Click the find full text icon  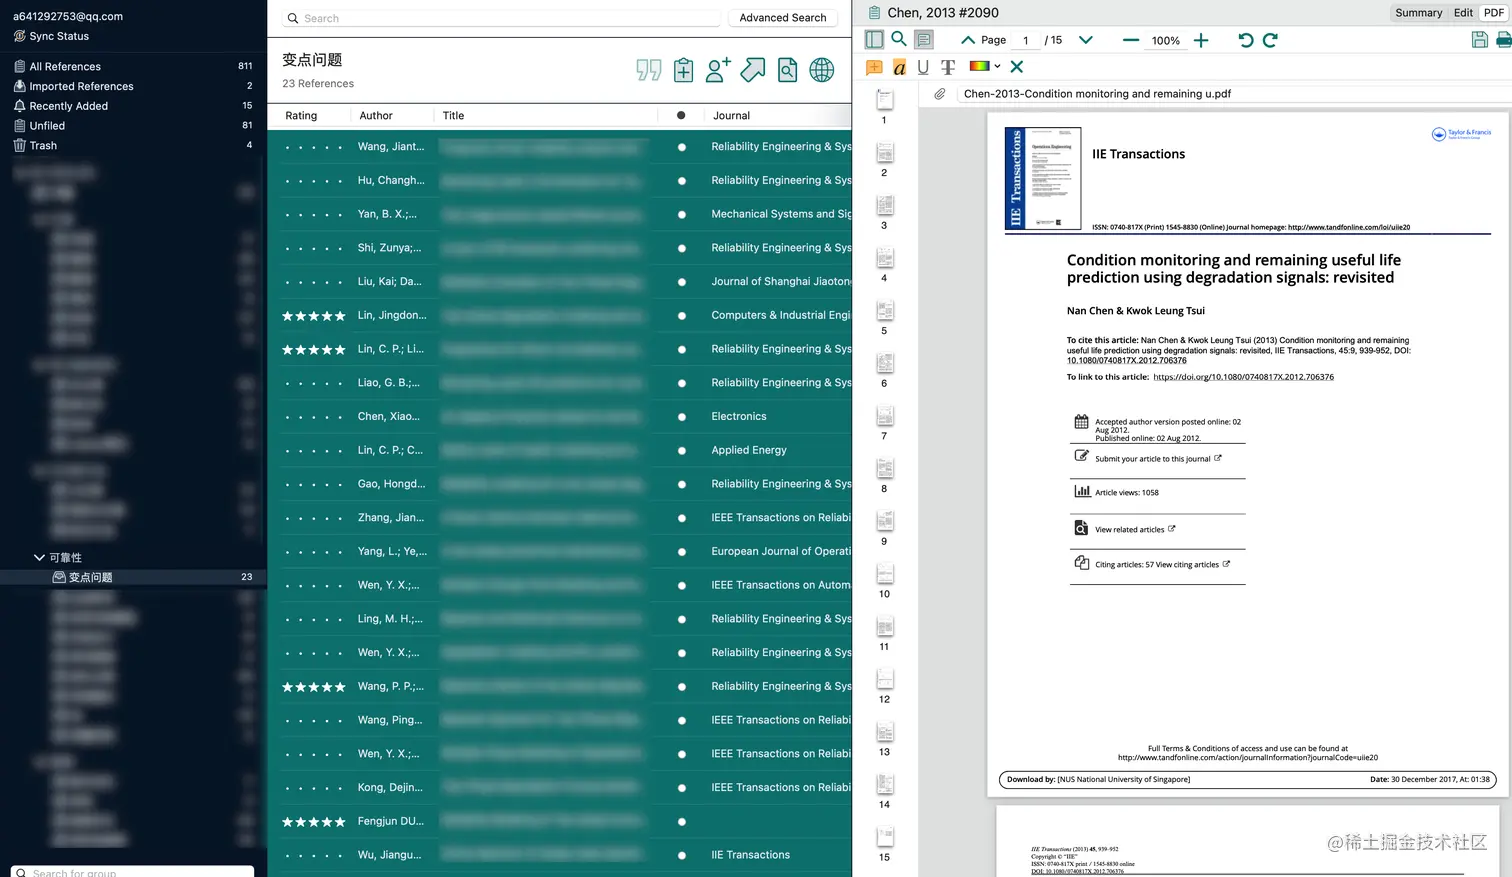tap(788, 70)
